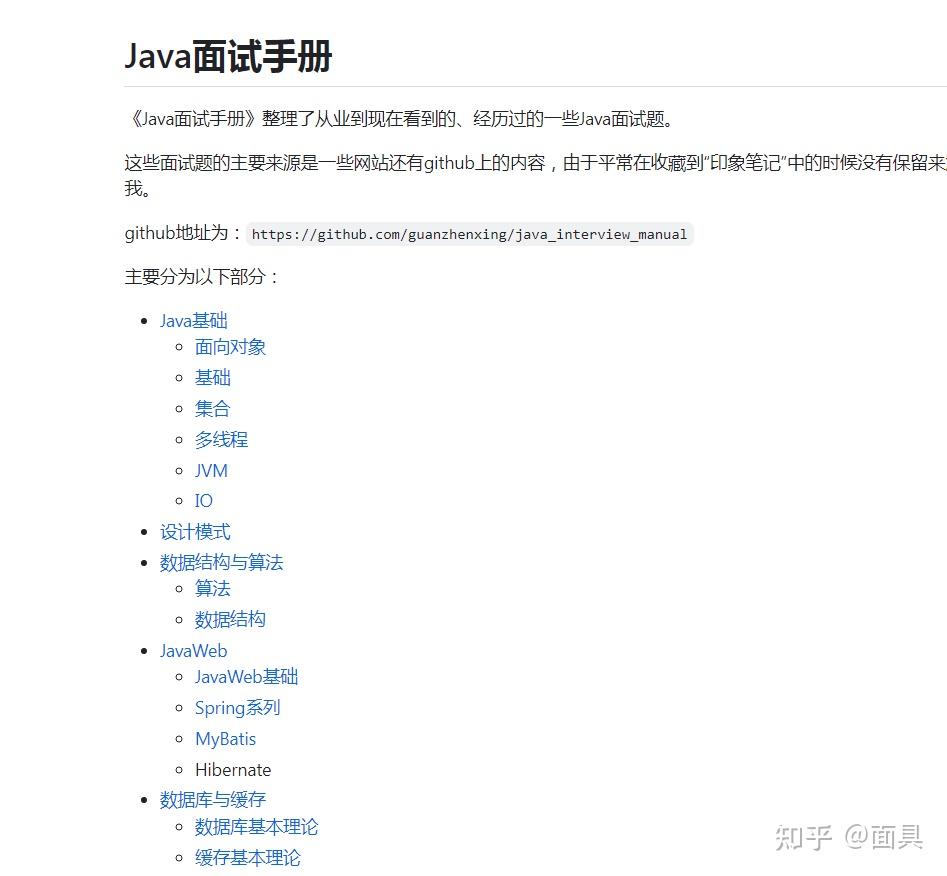Open the 数据结构与算法 section link
This screenshot has width=947, height=876.
[222, 562]
